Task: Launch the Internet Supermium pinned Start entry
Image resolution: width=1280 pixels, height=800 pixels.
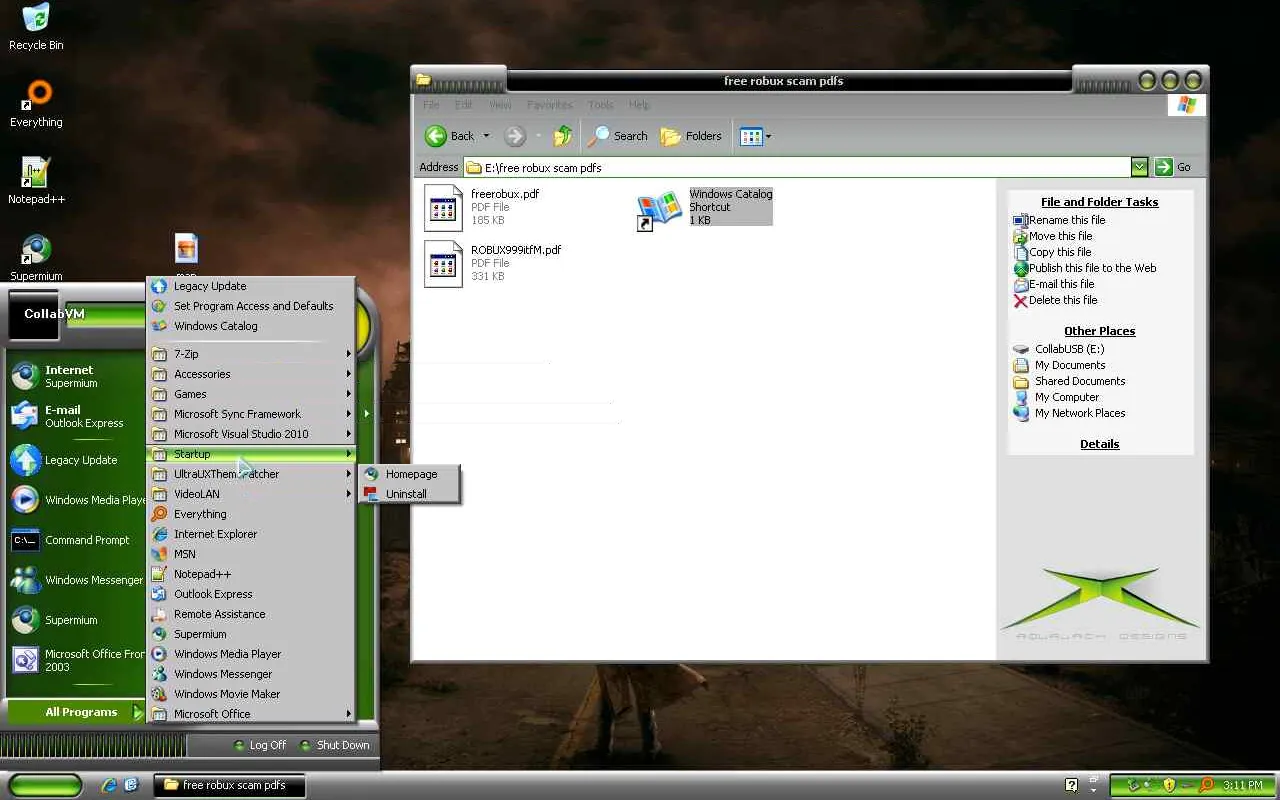Action: click(x=72, y=376)
